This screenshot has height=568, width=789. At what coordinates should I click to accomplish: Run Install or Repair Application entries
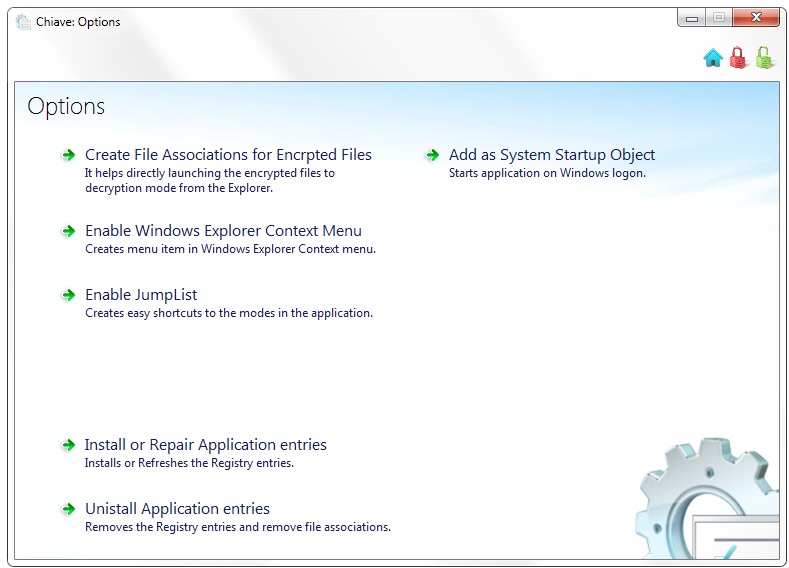tap(205, 445)
